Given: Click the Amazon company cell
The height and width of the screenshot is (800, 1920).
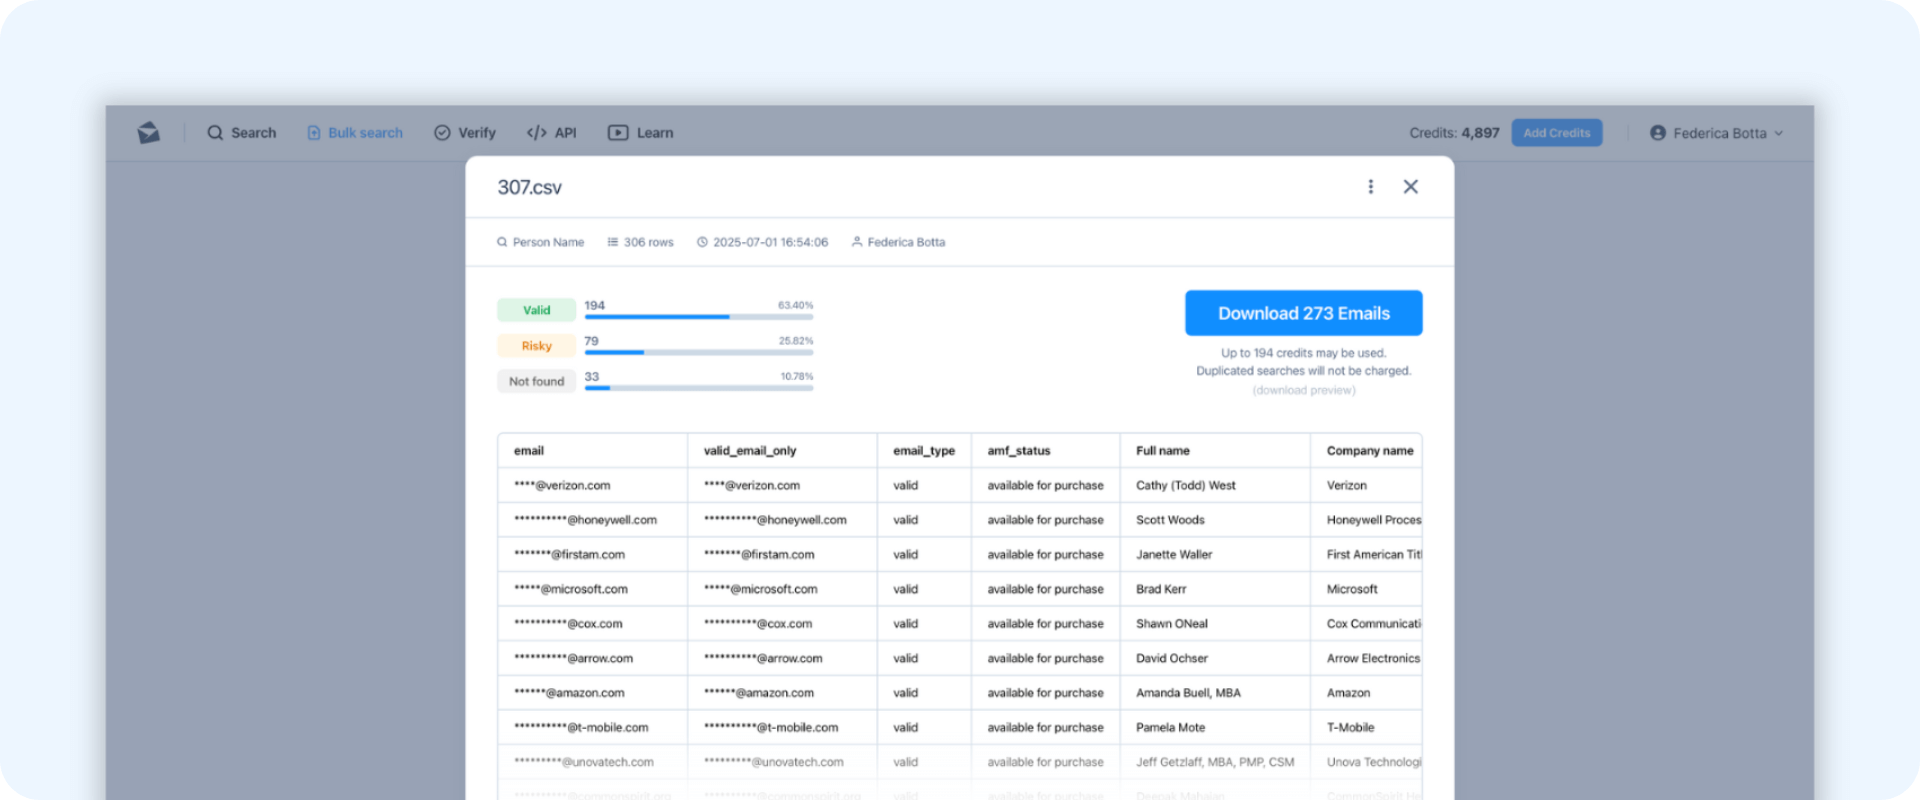Looking at the screenshot, I should pos(1366,693).
